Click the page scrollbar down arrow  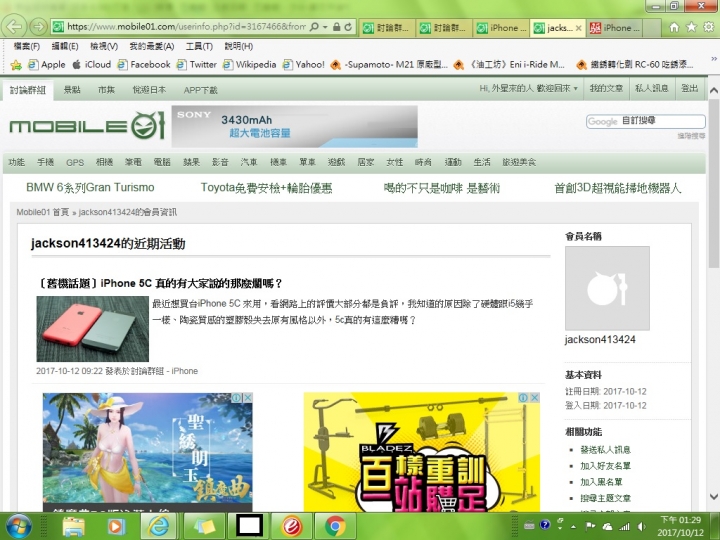click(714, 496)
